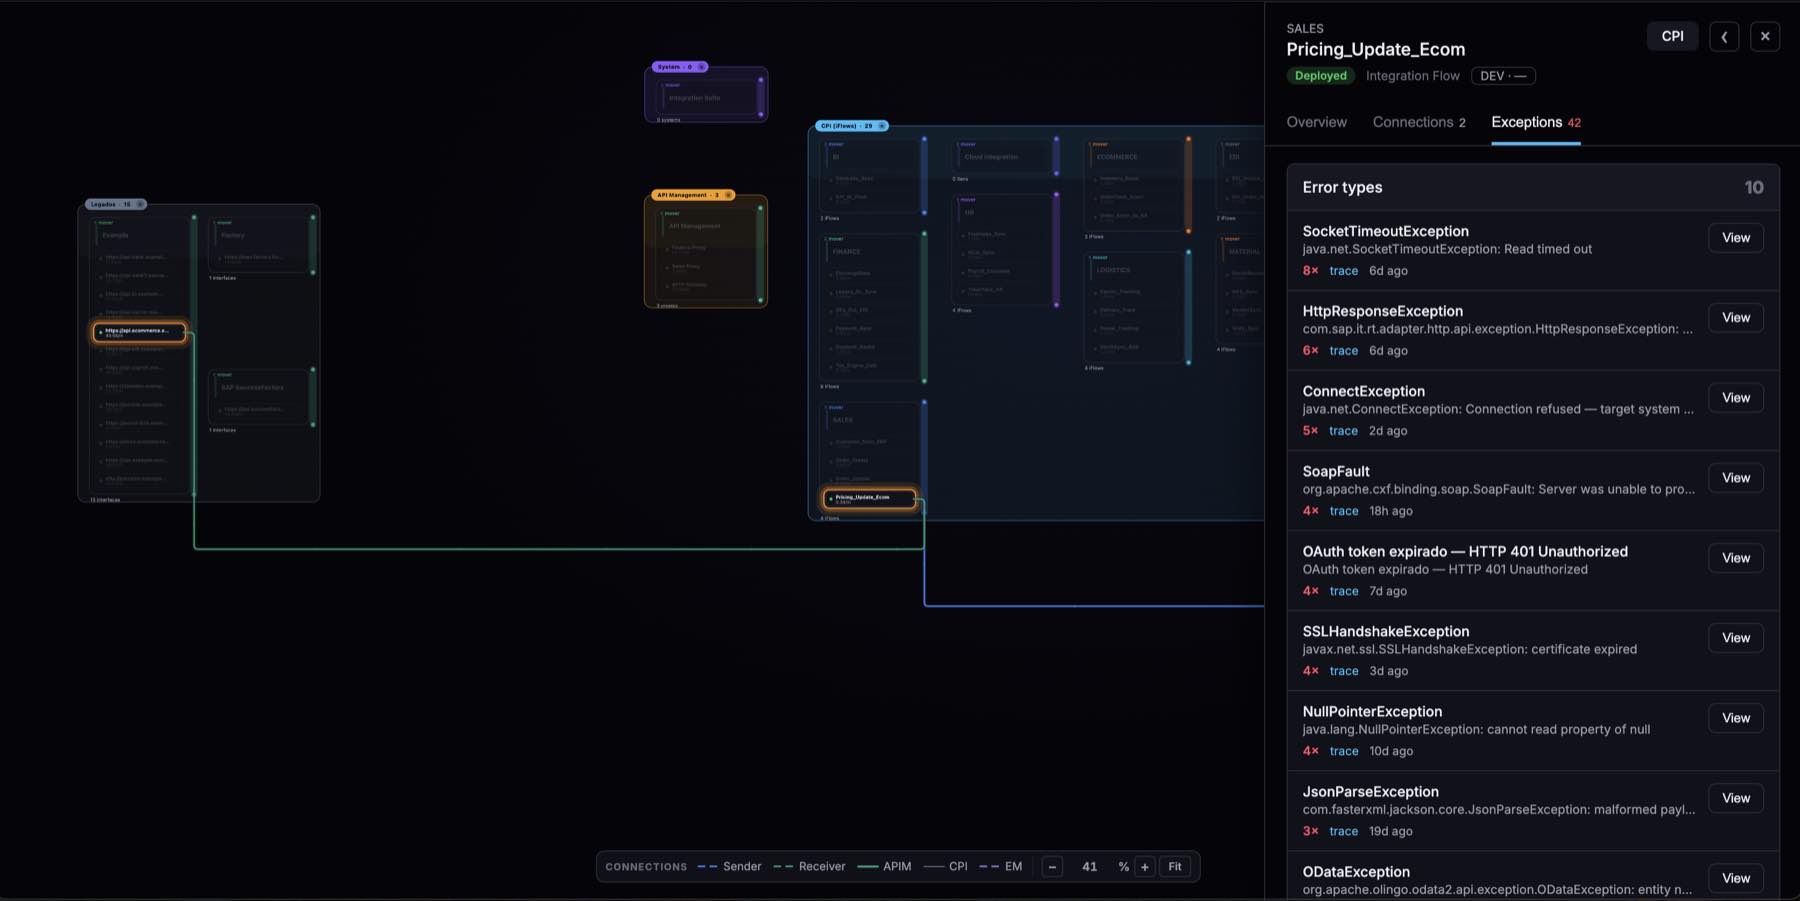Click the System group badge icon
The width and height of the screenshot is (1800, 901).
(x=701, y=67)
